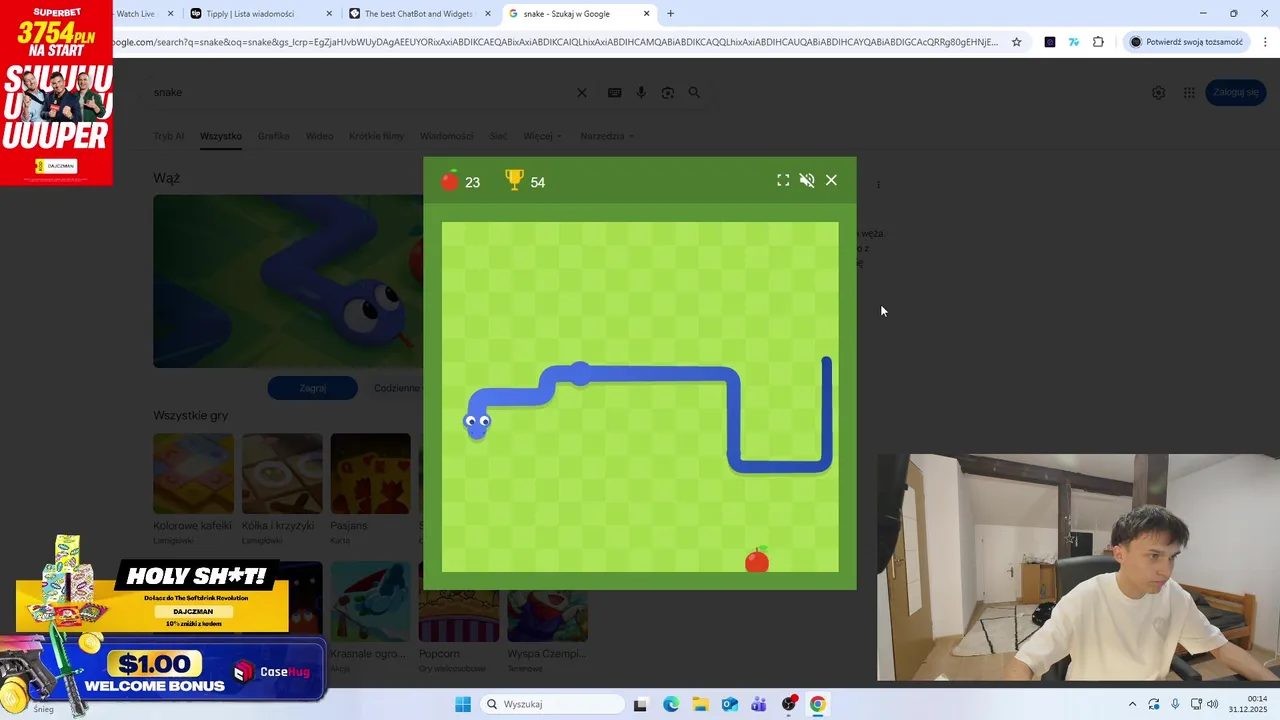The width and height of the screenshot is (1280, 720).
Task: Open the Kółka i krzyżyki game
Action: [282, 474]
